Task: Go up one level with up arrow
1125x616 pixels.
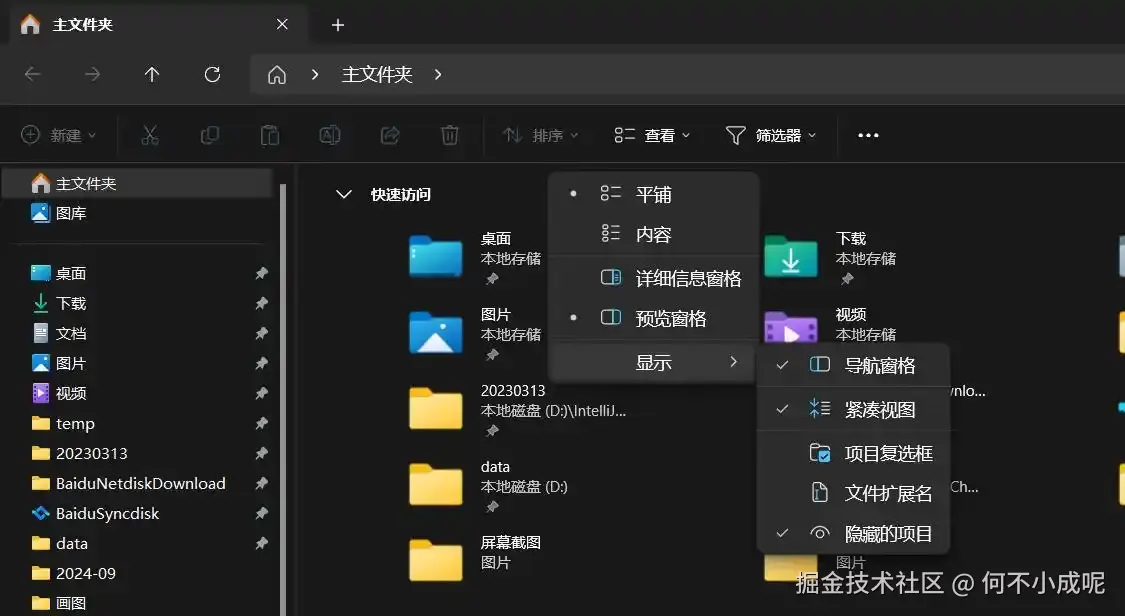Action: (x=151, y=74)
